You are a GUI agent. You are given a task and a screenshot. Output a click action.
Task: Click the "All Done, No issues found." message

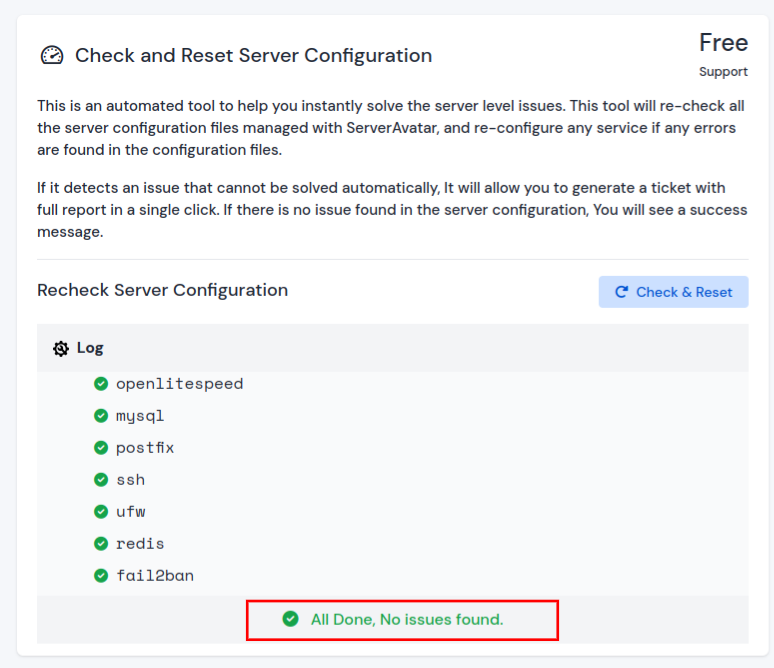406,620
